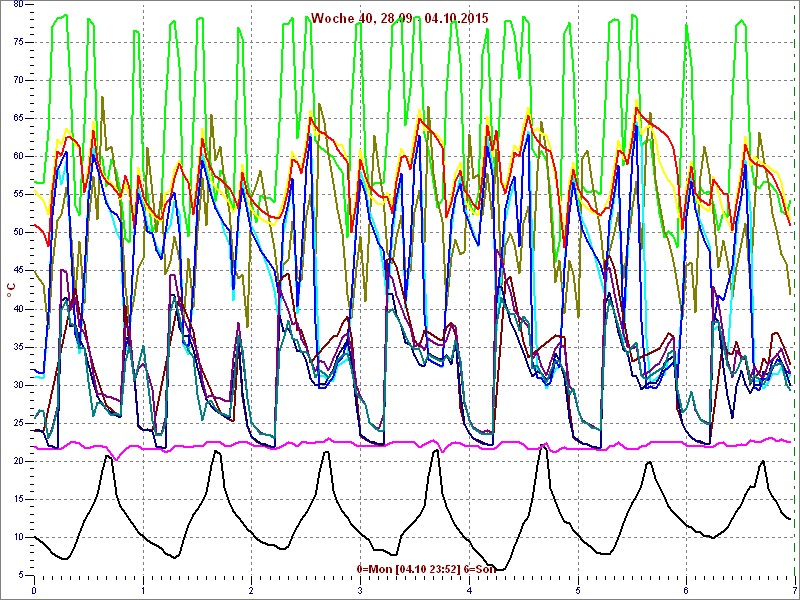
Task: Click the y-axis label 70
Action: point(17,81)
